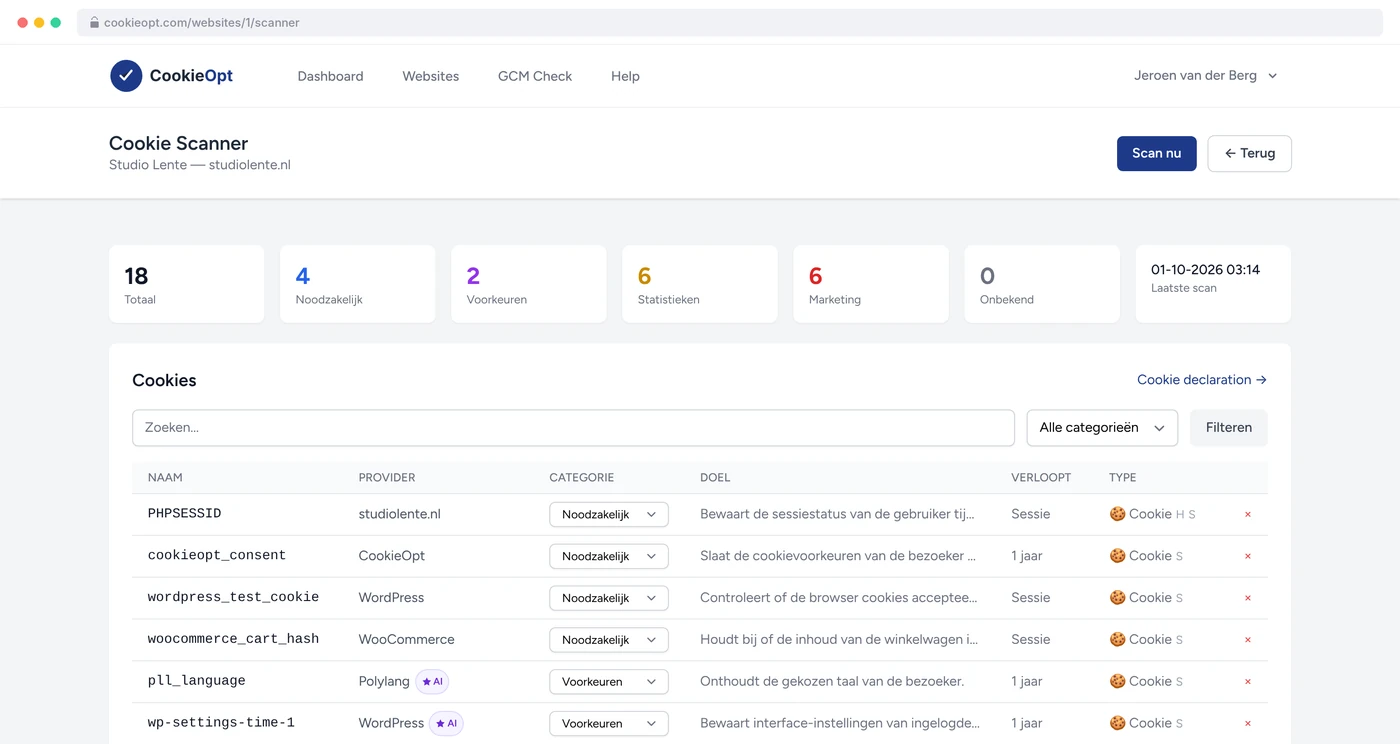This screenshot has width=1400, height=744.
Task: Click the Laatste scan date card
Action: (x=1213, y=284)
